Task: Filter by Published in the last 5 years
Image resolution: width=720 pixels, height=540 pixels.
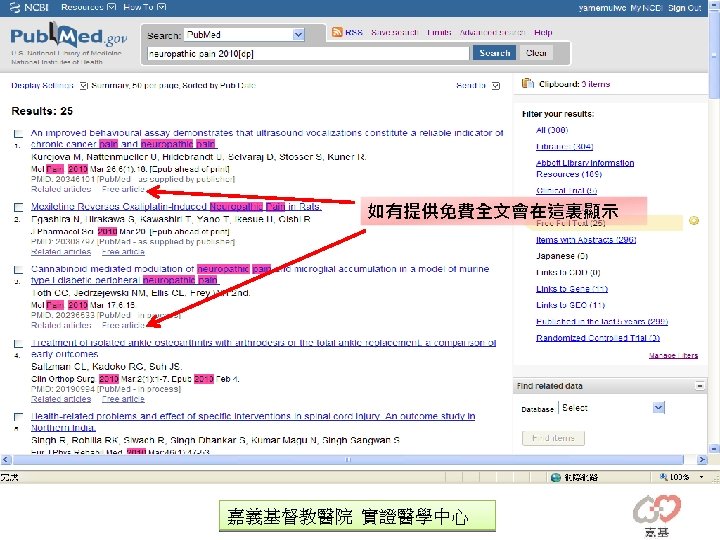Action: tap(602, 321)
